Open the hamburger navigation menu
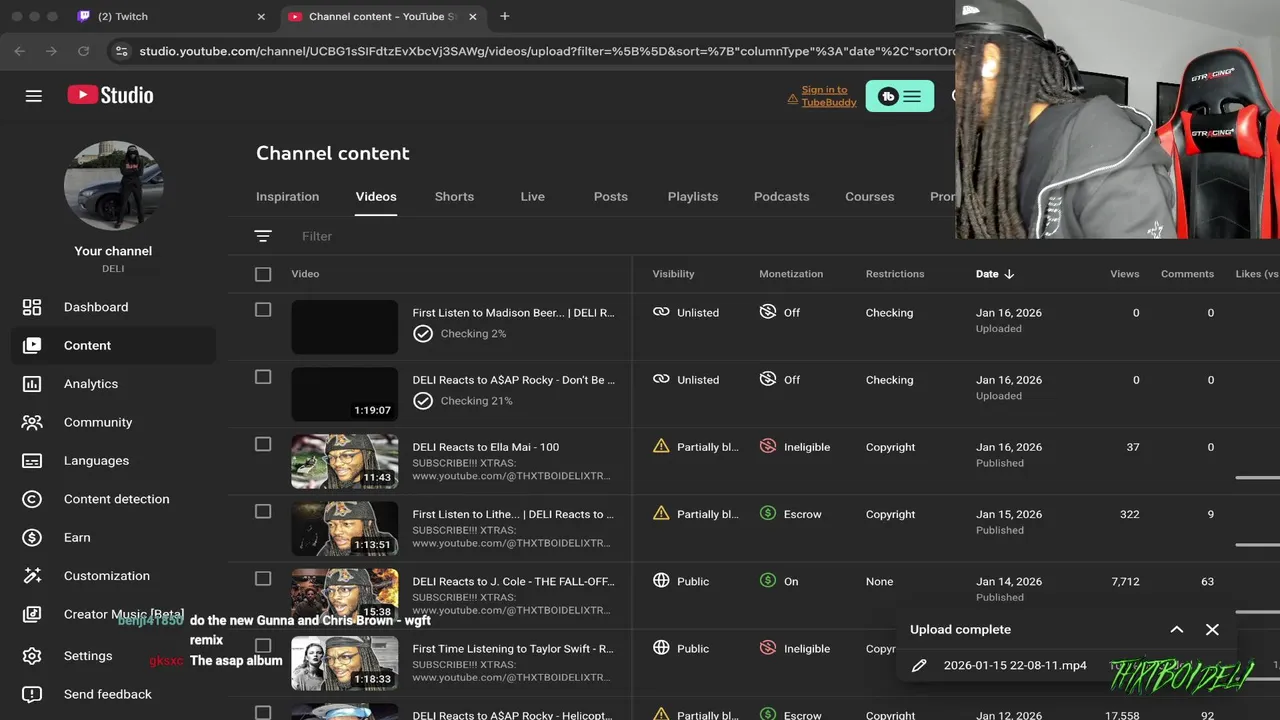1280x720 pixels. 34,96
